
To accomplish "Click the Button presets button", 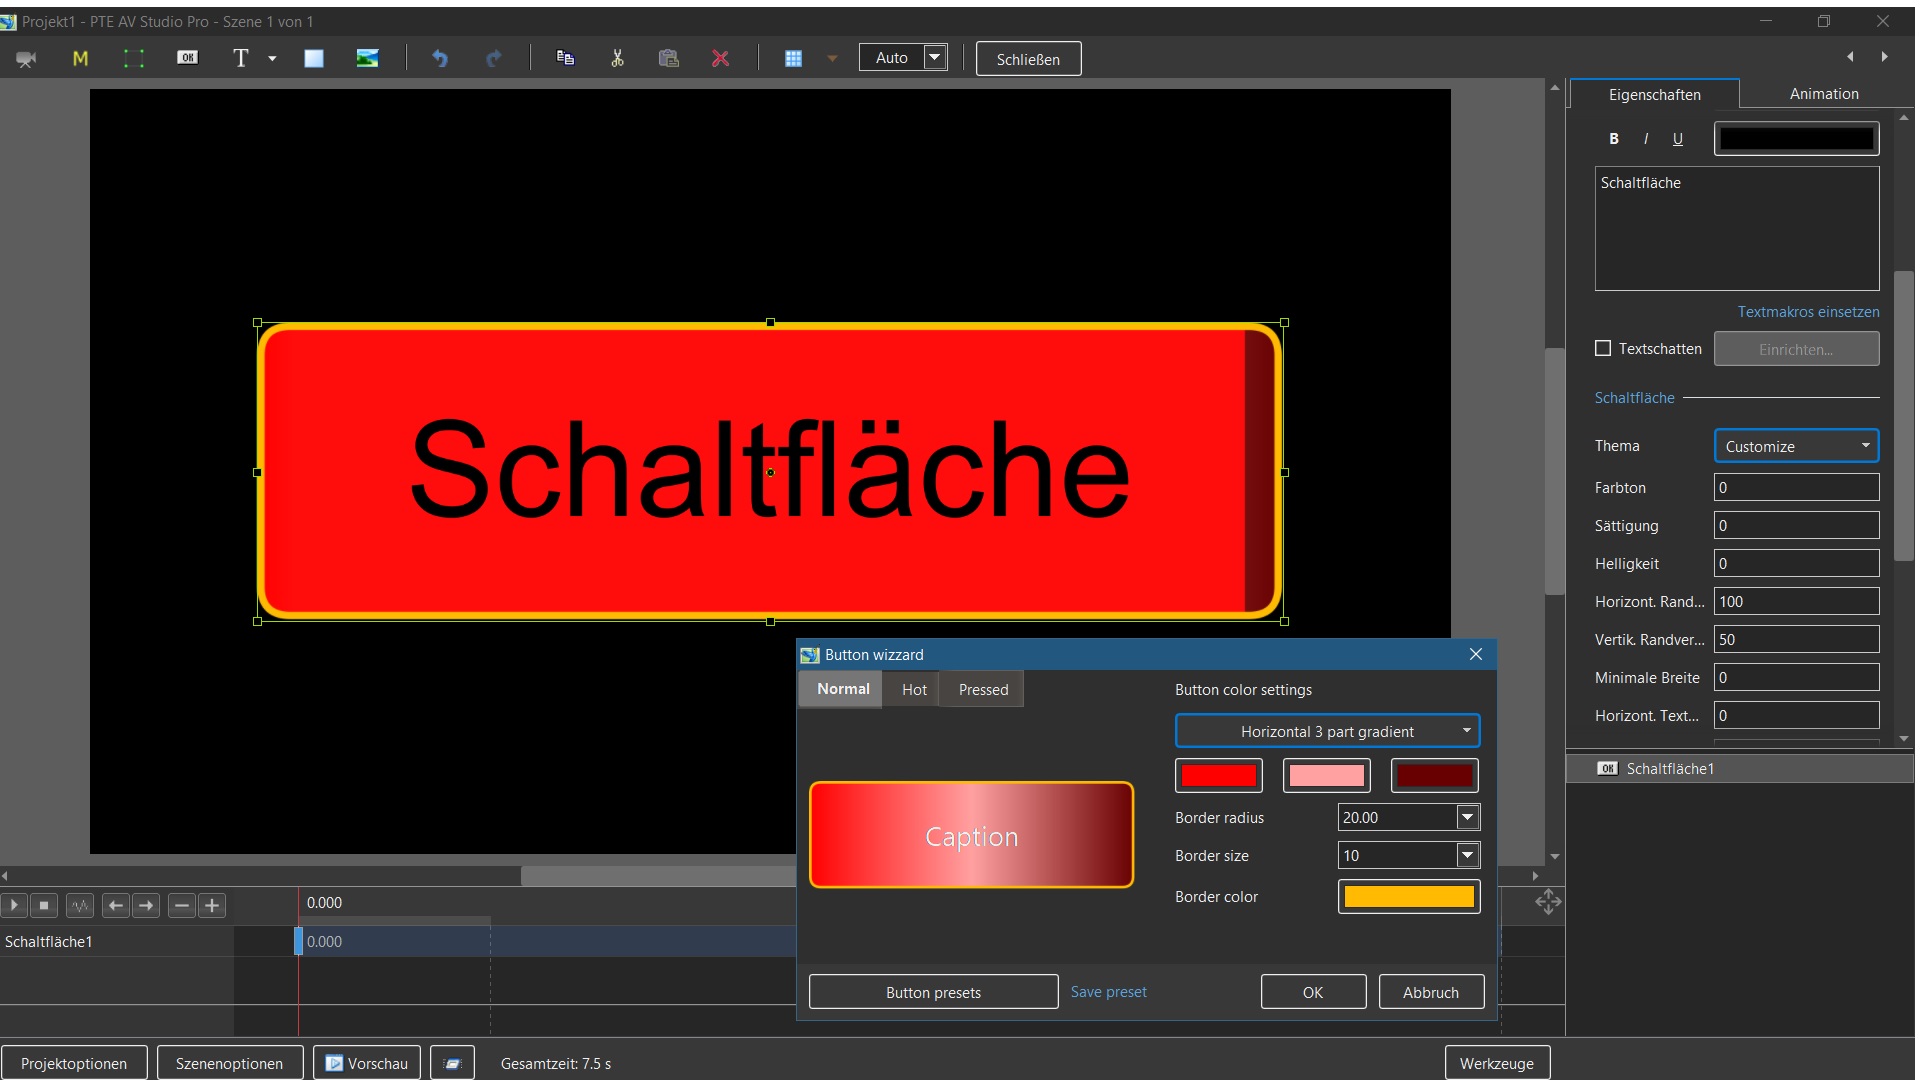I will click(x=933, y=992).
